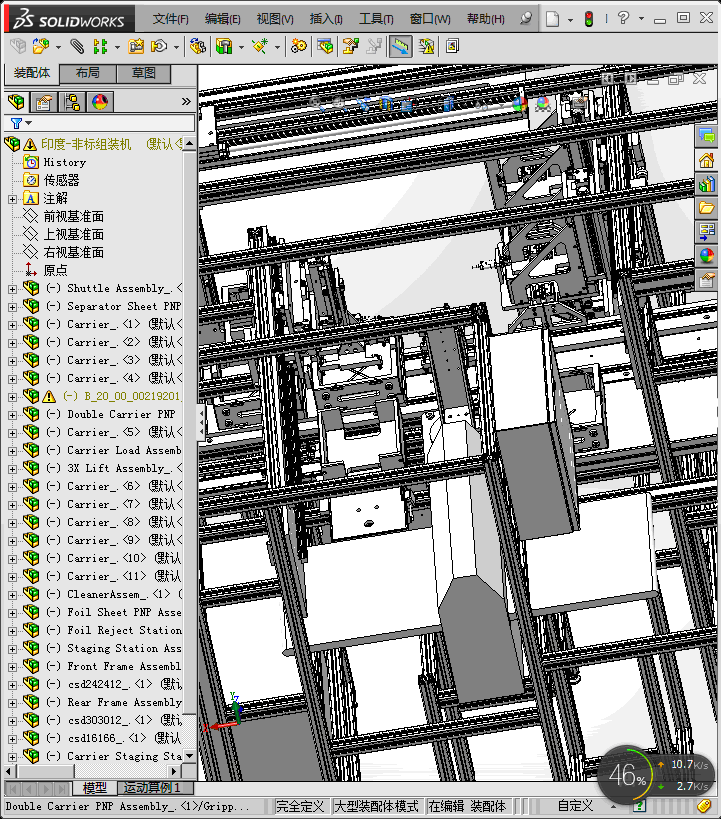721x819 pixels.
Task: Click the Apply Scene icon in viewport
Action: (x=543, y=104)
